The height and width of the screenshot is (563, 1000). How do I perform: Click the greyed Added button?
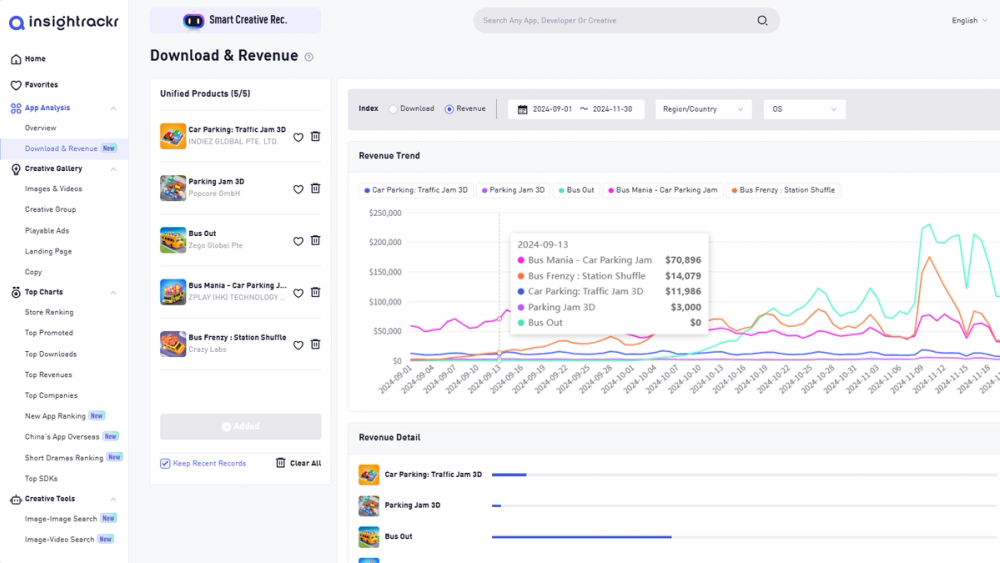240,427
